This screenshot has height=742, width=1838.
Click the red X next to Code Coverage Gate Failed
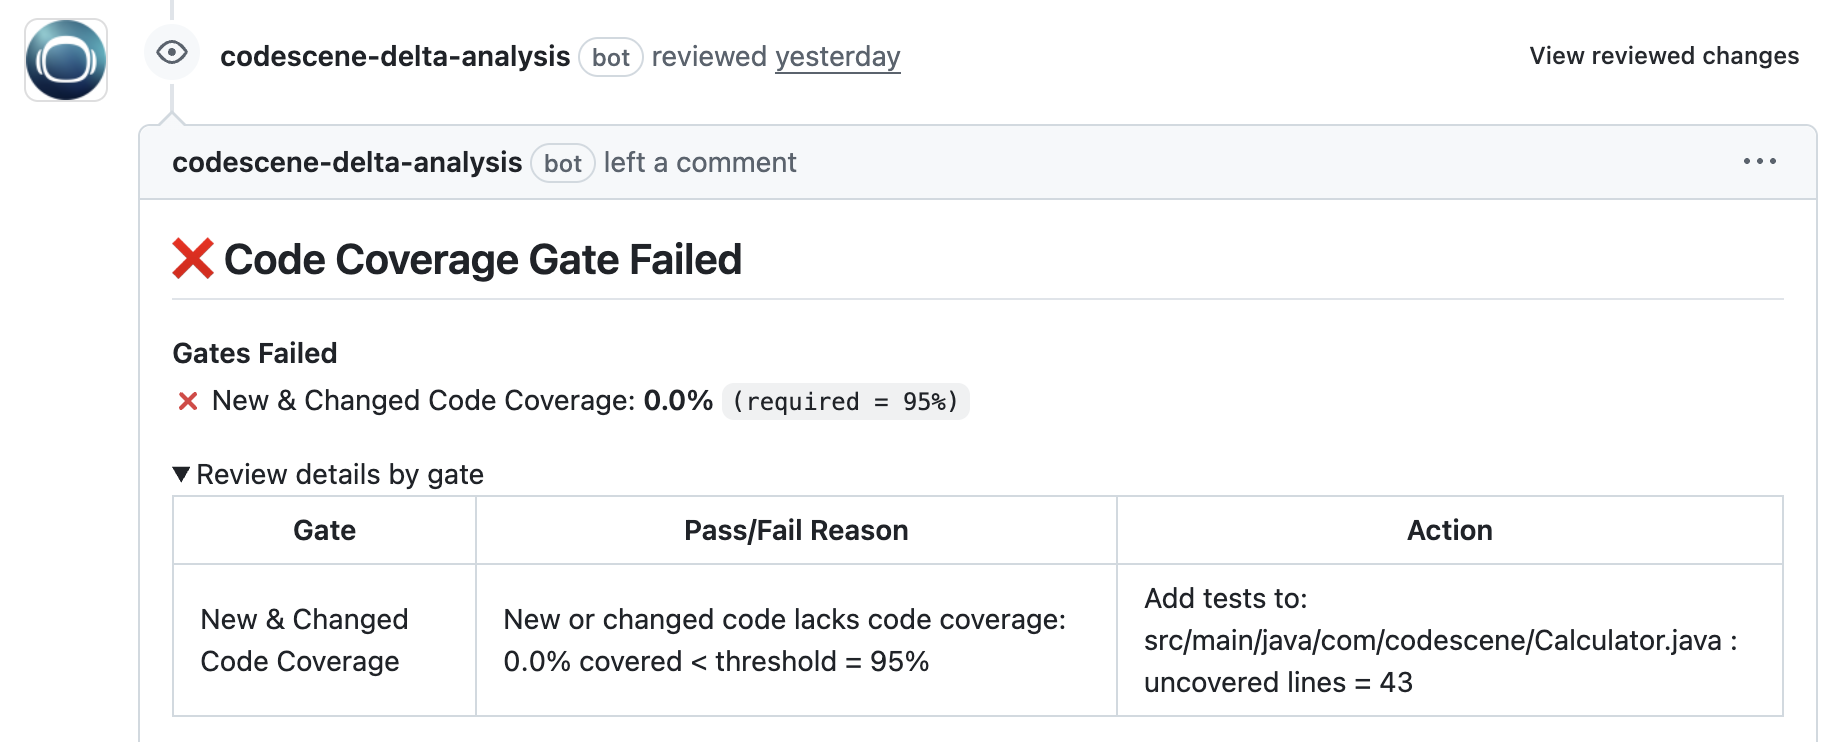[192, 258]
